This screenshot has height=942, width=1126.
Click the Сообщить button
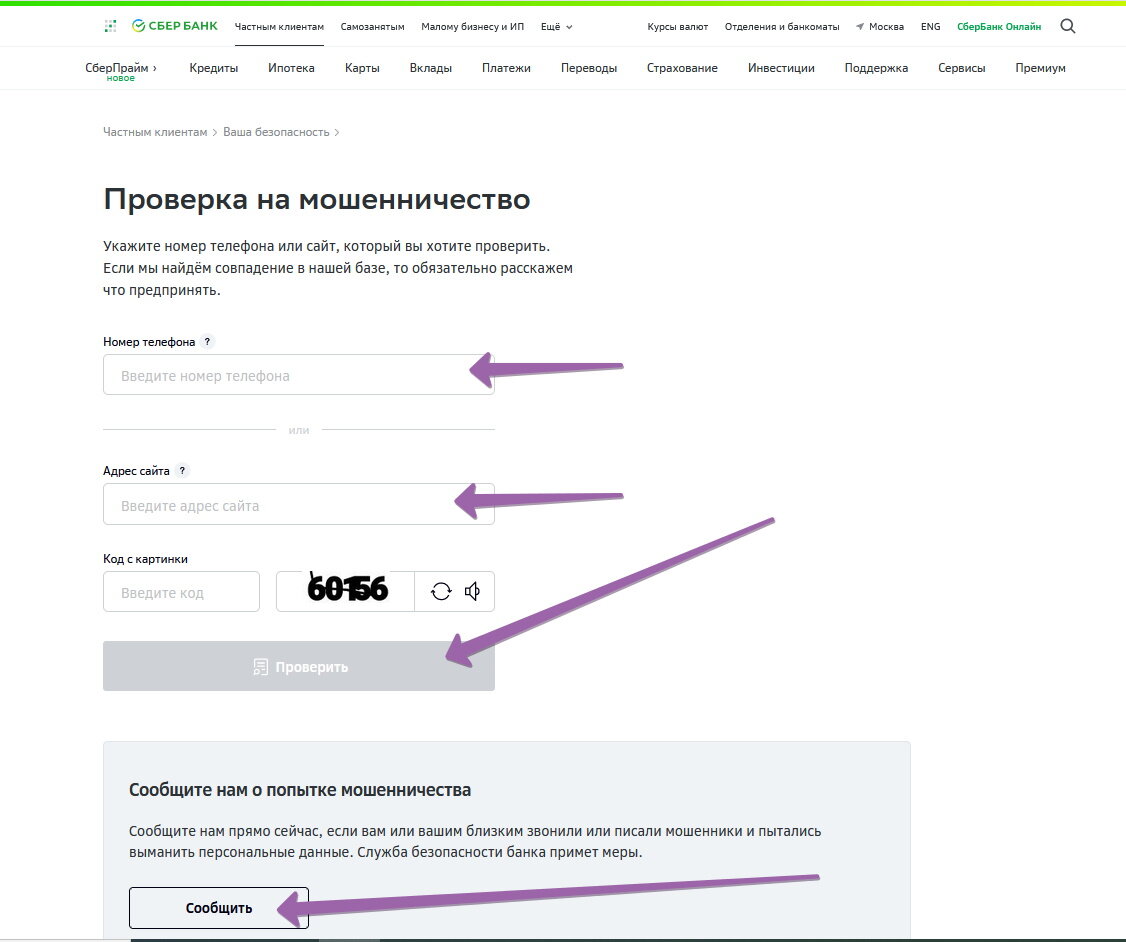(218, 908)
